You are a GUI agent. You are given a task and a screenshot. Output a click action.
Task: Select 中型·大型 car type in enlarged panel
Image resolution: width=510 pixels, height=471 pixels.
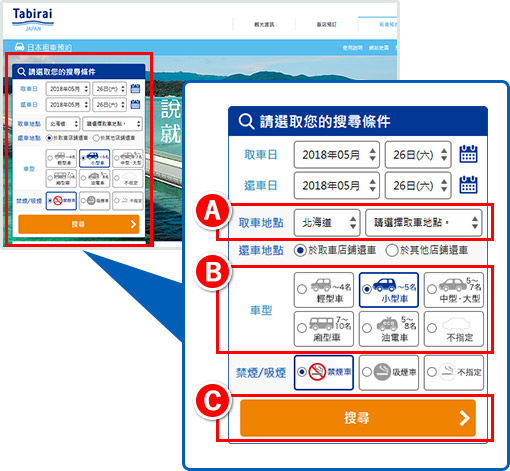pyautogui.click(x=454, y=290)
